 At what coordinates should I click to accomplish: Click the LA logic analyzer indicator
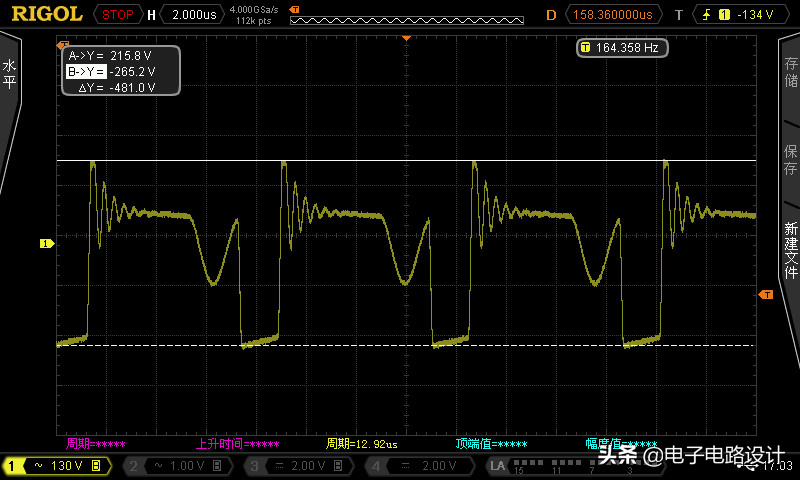[498, 466]
